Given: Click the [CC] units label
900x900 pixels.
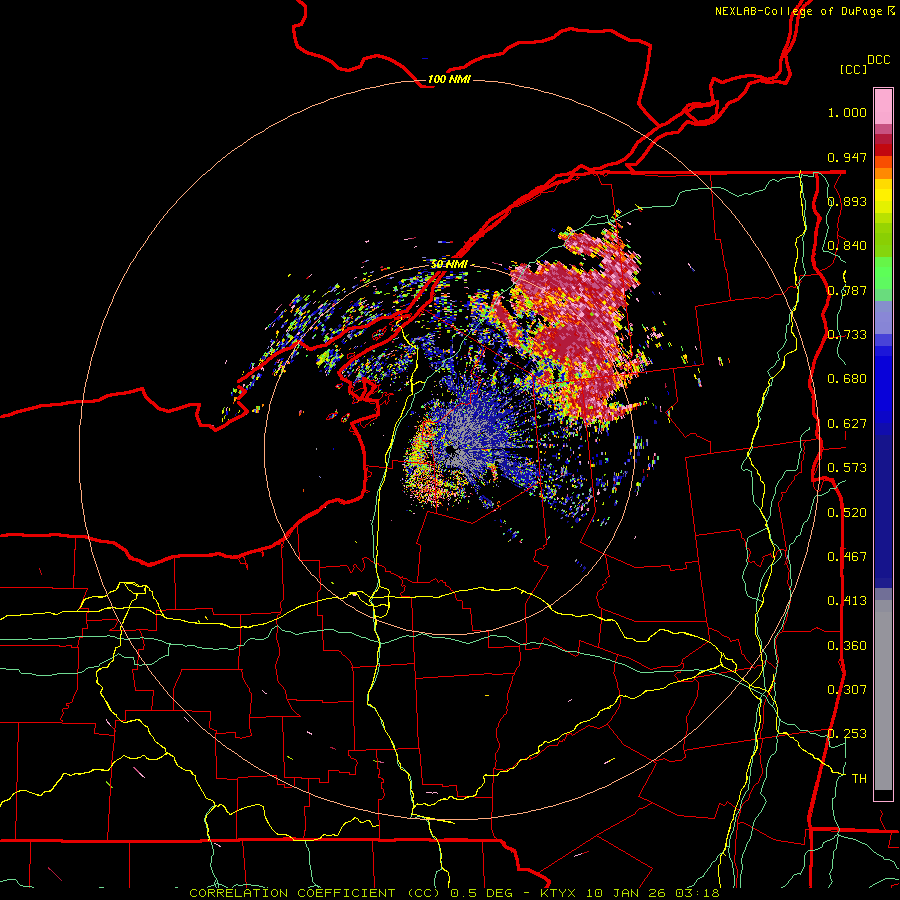Looking at the screenshot, I should pos(853,69).
